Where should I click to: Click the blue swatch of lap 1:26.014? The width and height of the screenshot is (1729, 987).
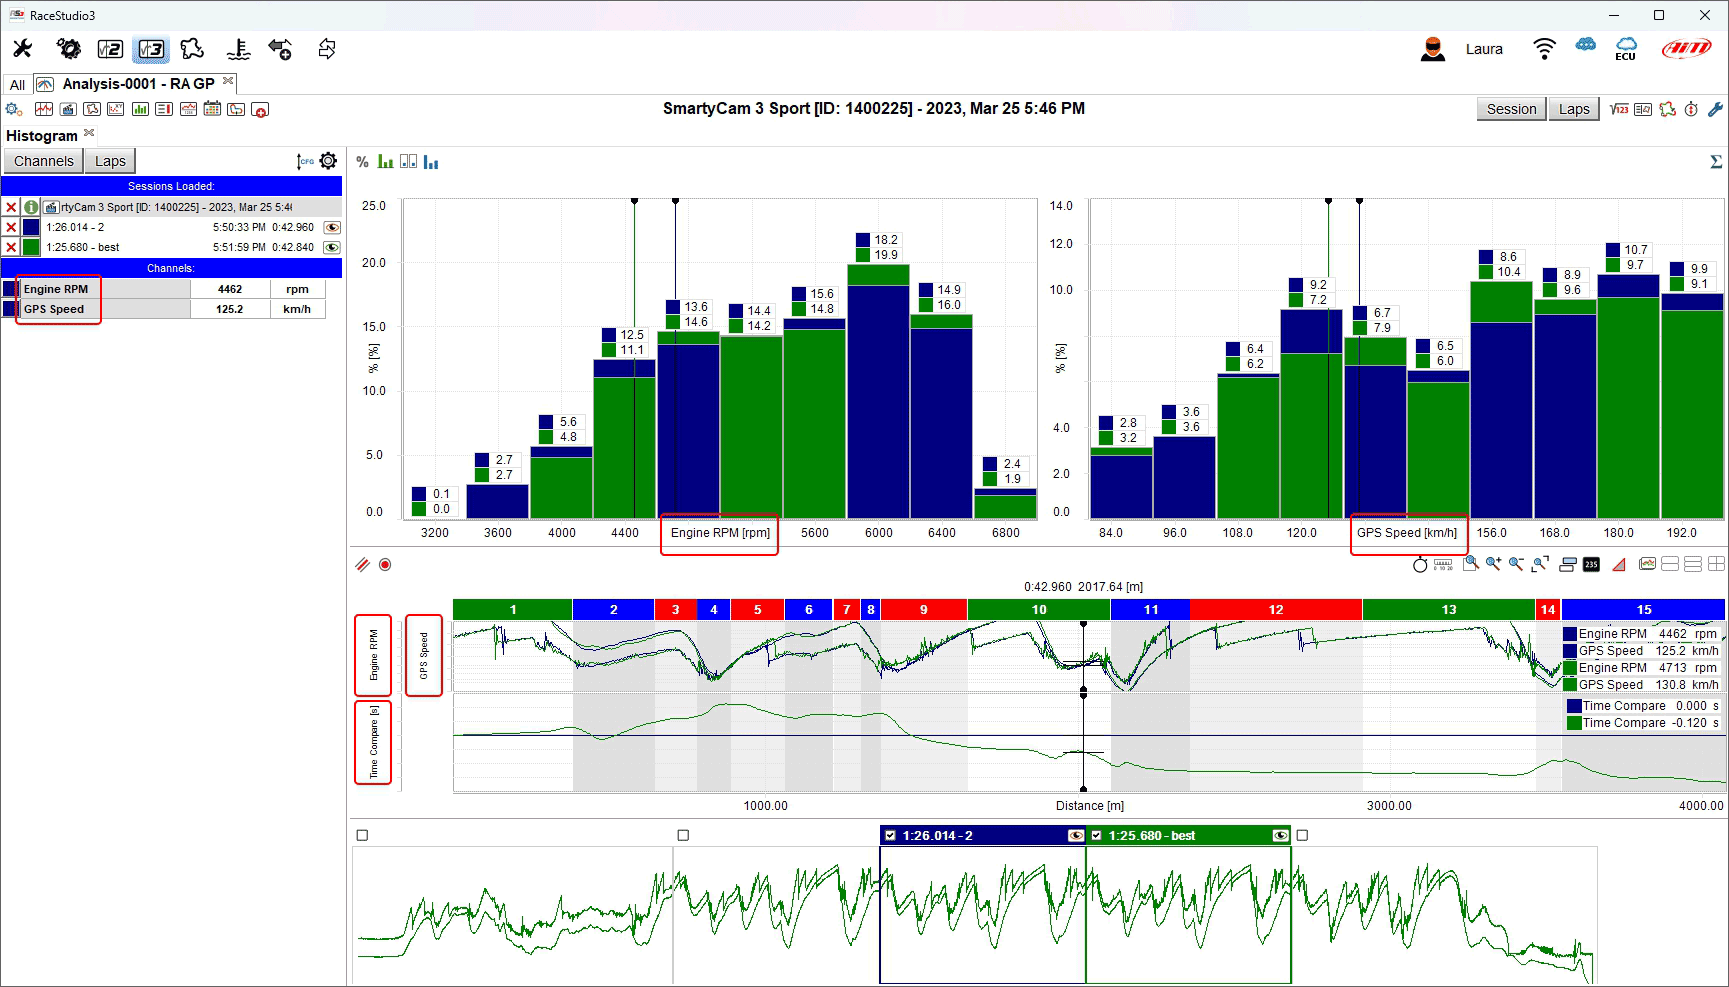(x=31, y=227)
